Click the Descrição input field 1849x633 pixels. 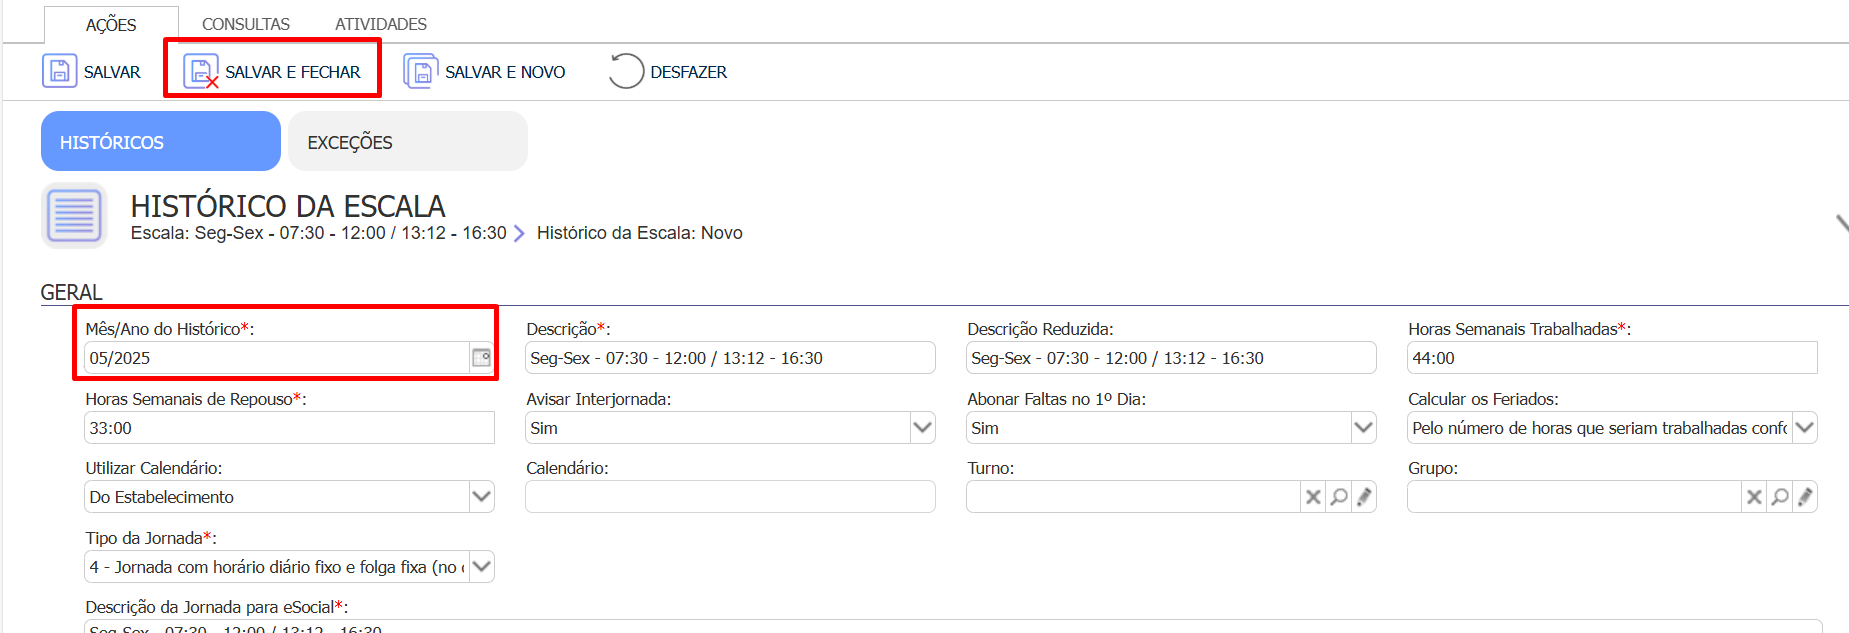[730, 358]
